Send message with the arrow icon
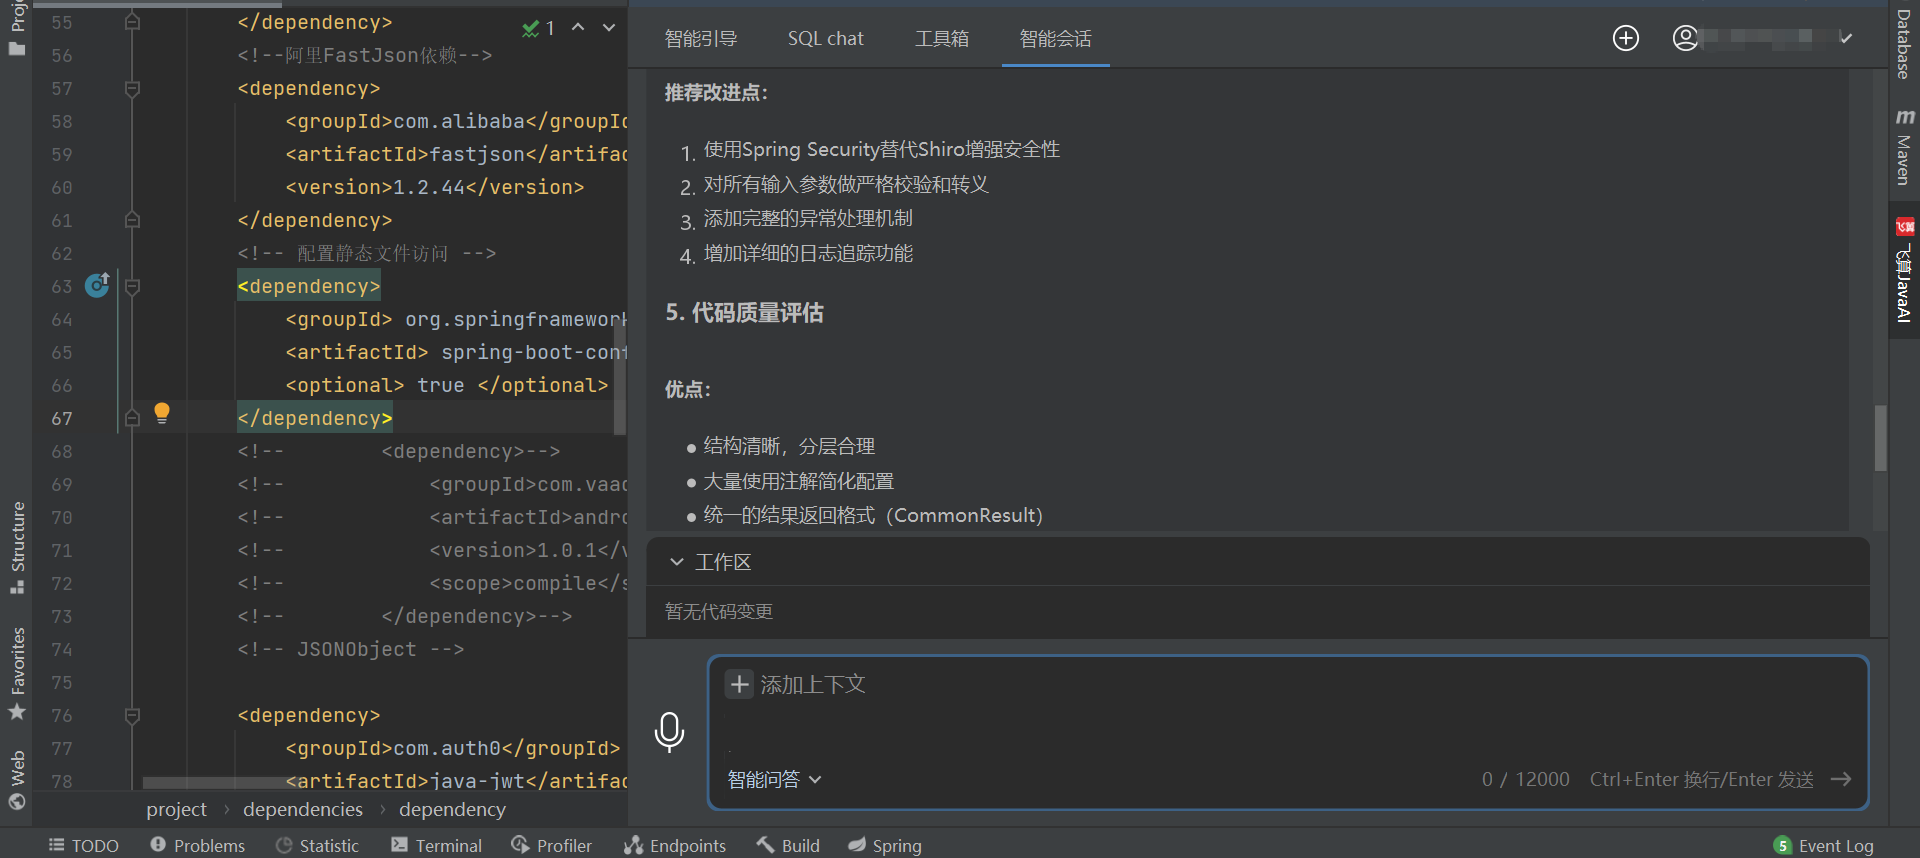 tap(1841, 779)
